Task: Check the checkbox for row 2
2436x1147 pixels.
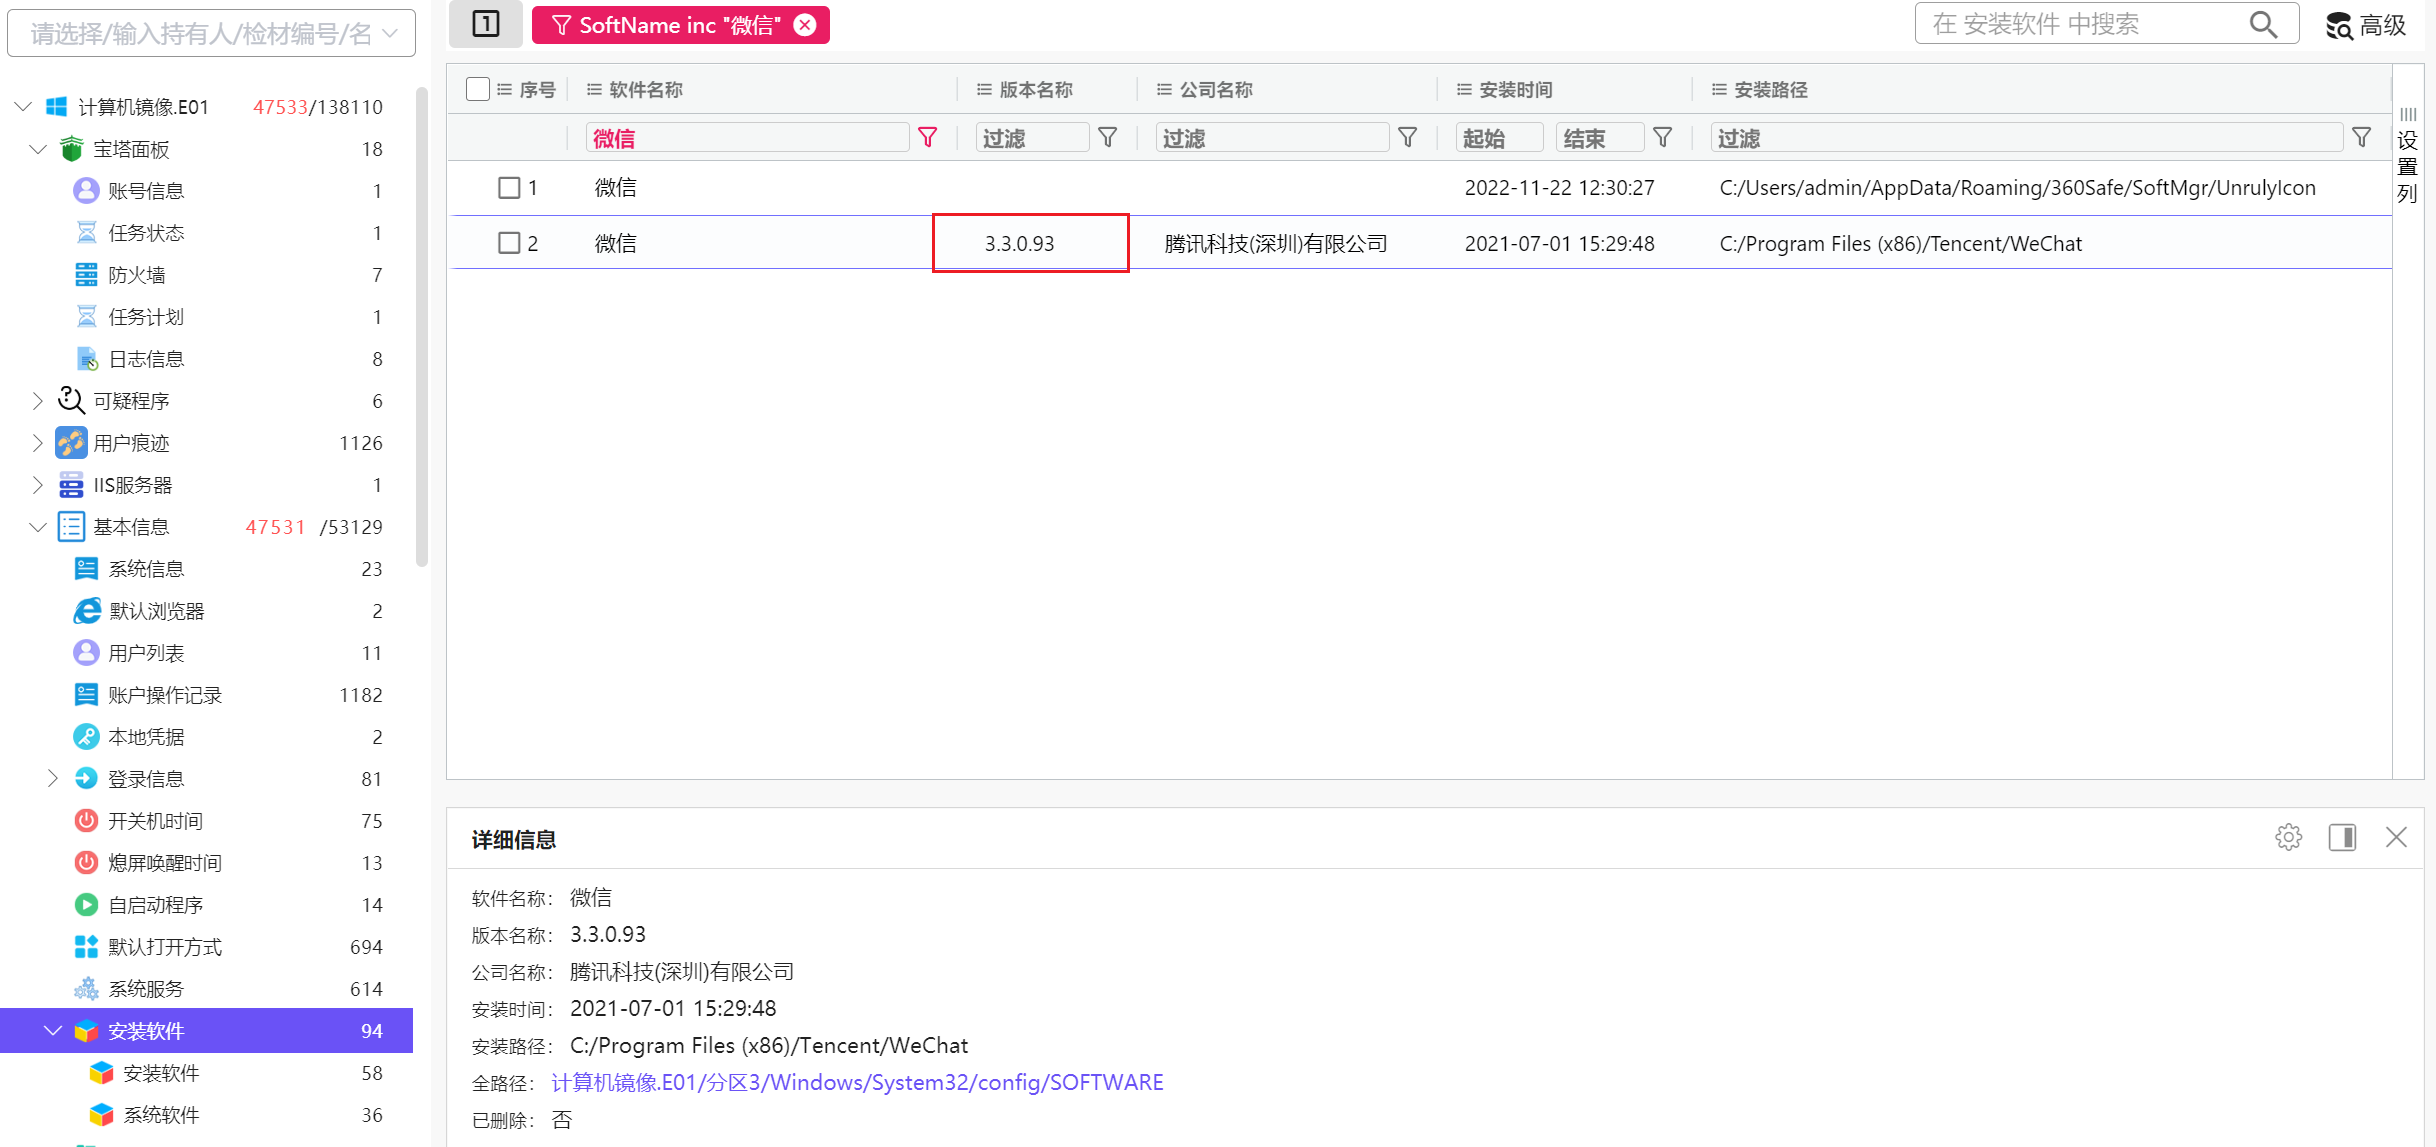Action: (509, 243)
